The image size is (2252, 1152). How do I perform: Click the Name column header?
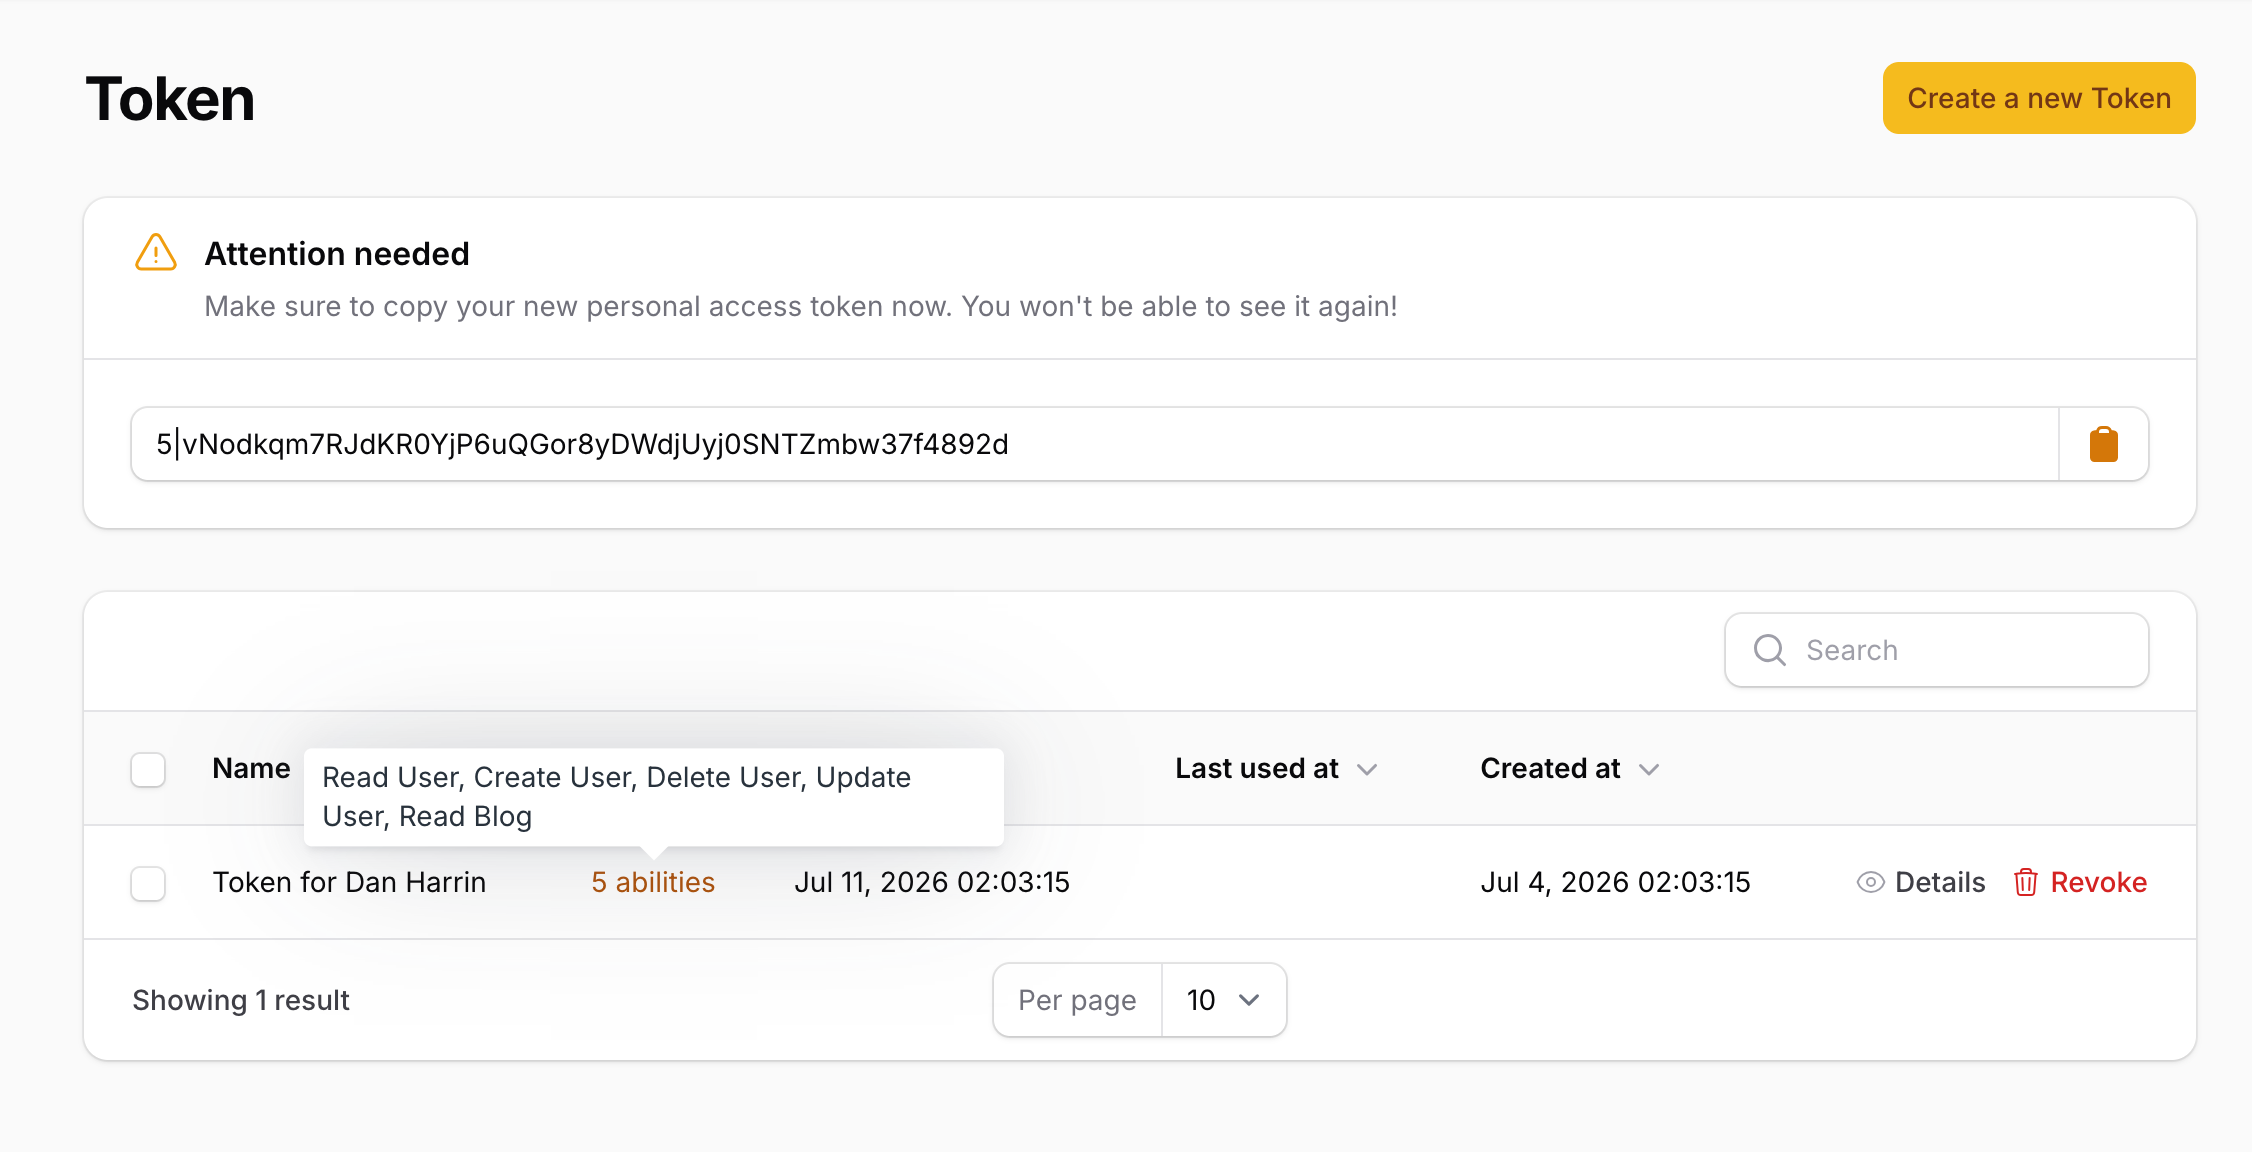click(x=251, y=768)
